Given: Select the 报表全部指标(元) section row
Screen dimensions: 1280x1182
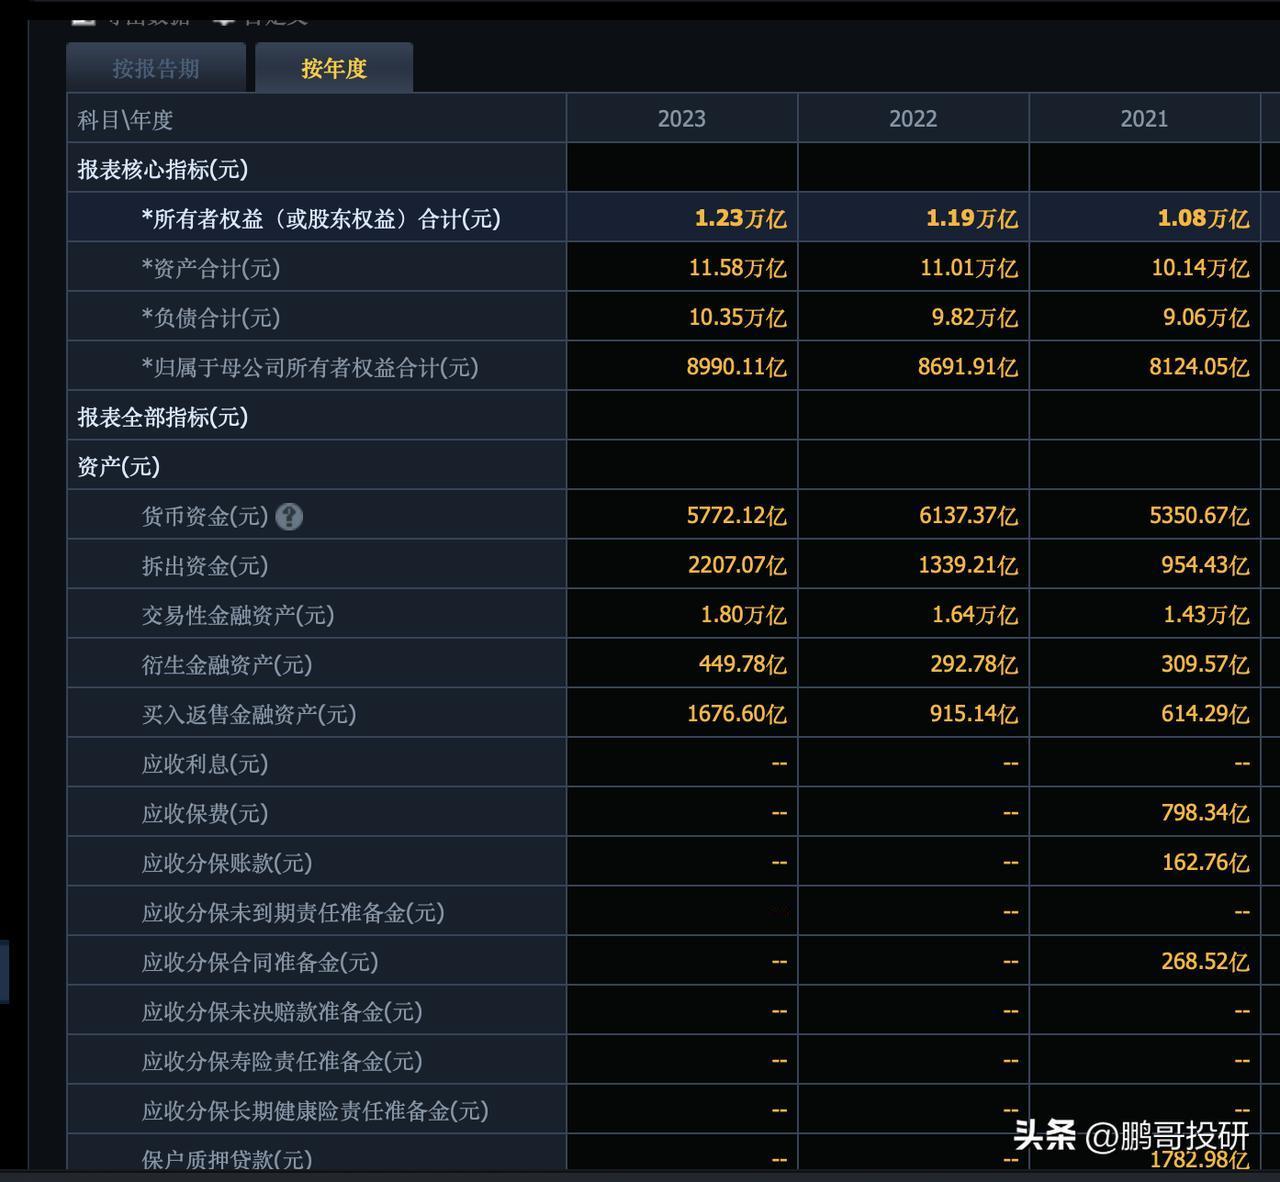Looking at the screenshot, I should click(316, 417).
